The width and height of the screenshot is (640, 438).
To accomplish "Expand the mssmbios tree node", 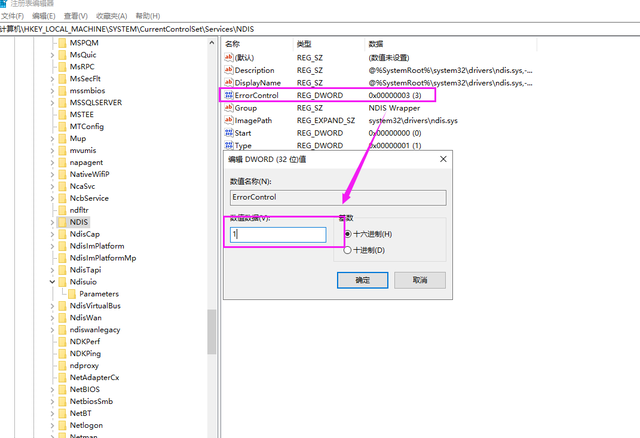I will point(52,91).
